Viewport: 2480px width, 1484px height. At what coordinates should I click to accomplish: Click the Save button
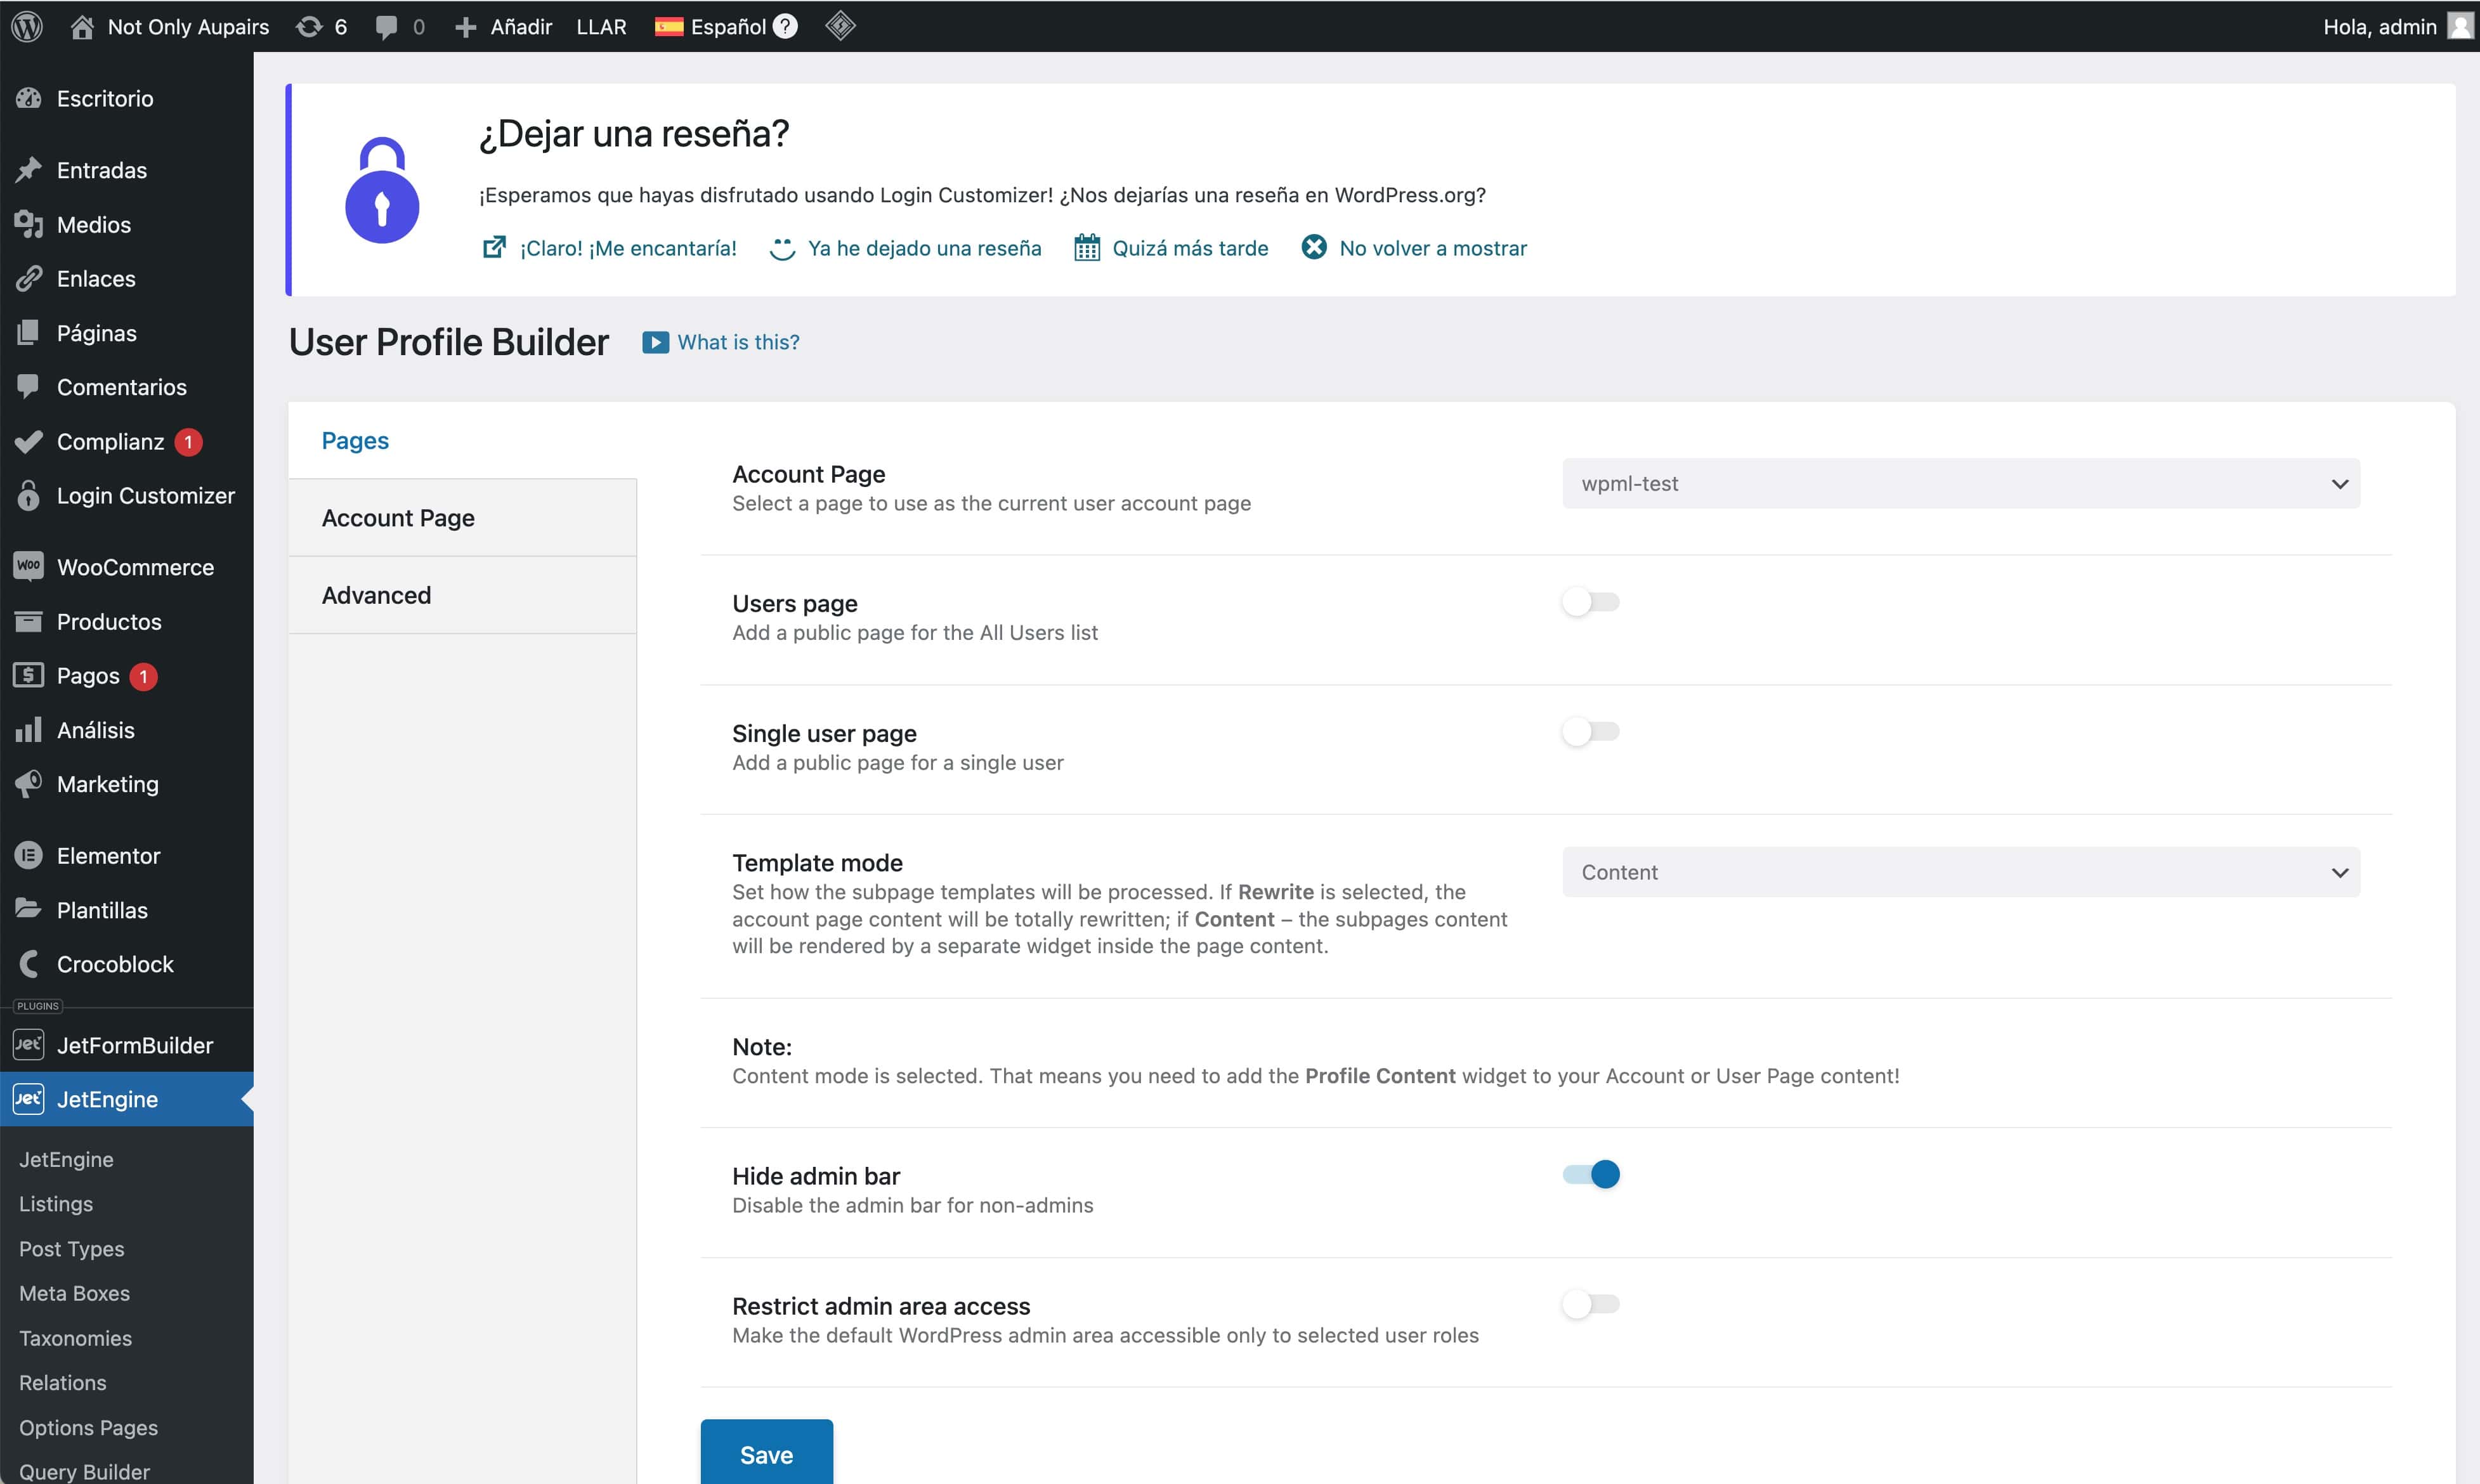coord(766,1453)
